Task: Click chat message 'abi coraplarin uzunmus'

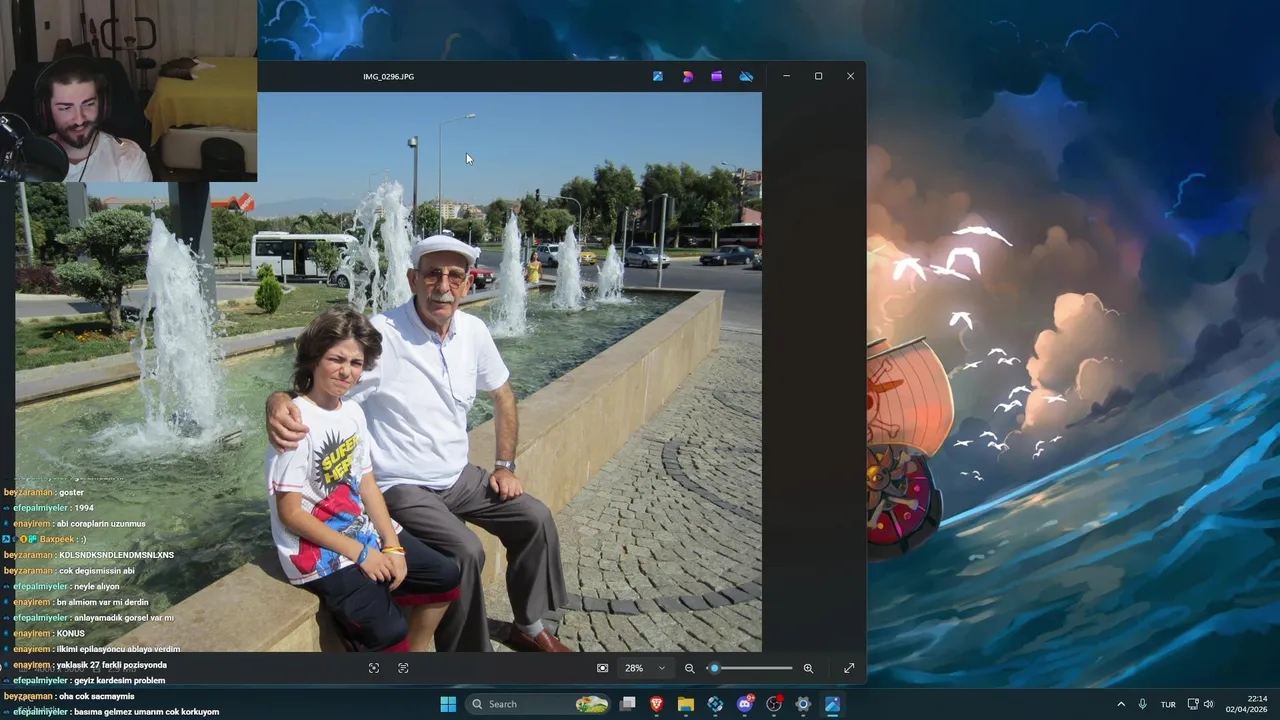Action: 101,524
